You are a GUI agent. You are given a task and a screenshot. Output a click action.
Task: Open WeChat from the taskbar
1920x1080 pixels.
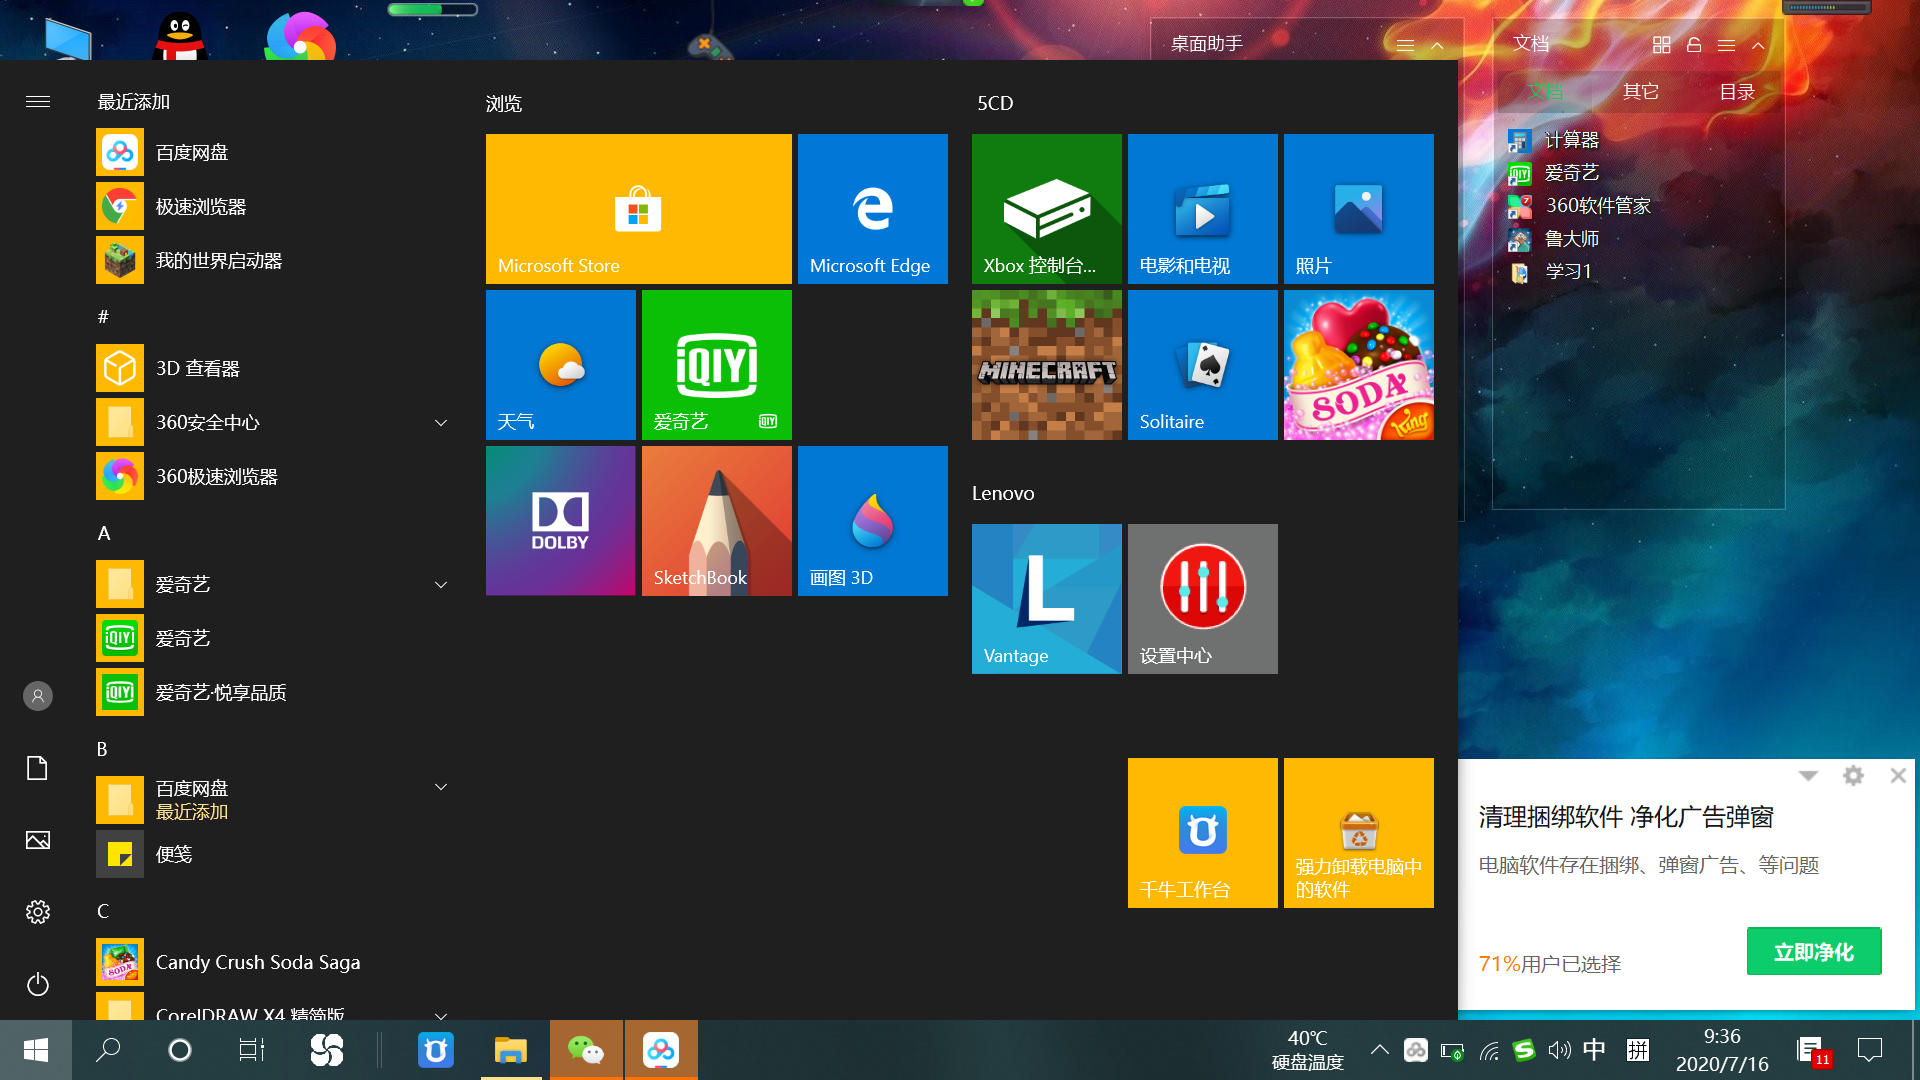586,1050
